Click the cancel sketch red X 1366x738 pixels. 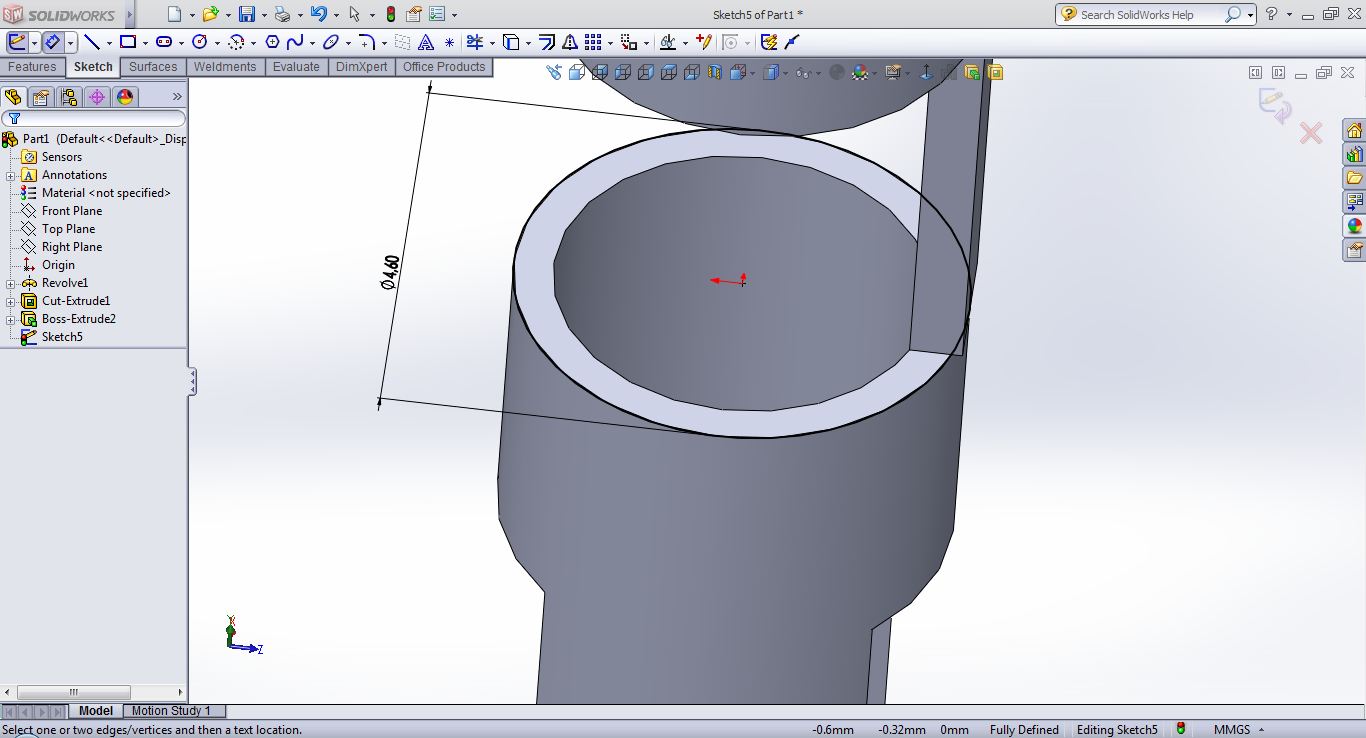point(1310,133)
